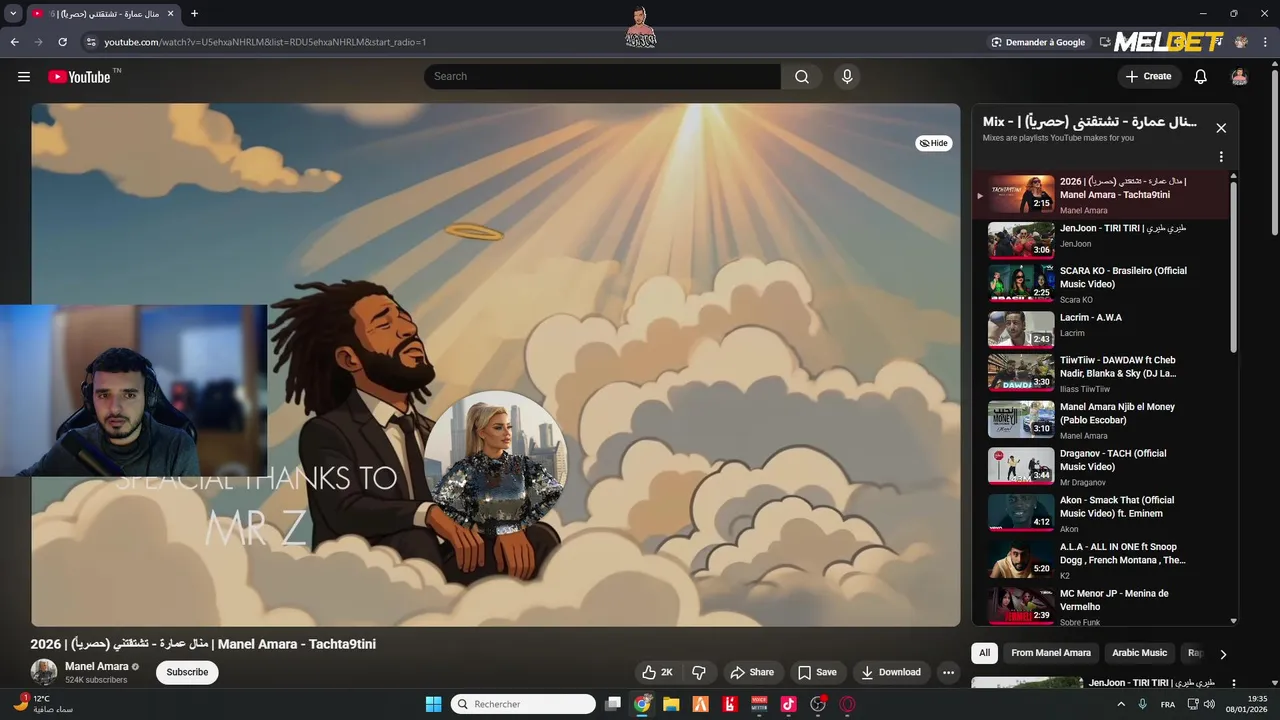Start voice search with microphone icon
Image resolution: width=1280 pixels, height=720 pixels.
[847, 77]
